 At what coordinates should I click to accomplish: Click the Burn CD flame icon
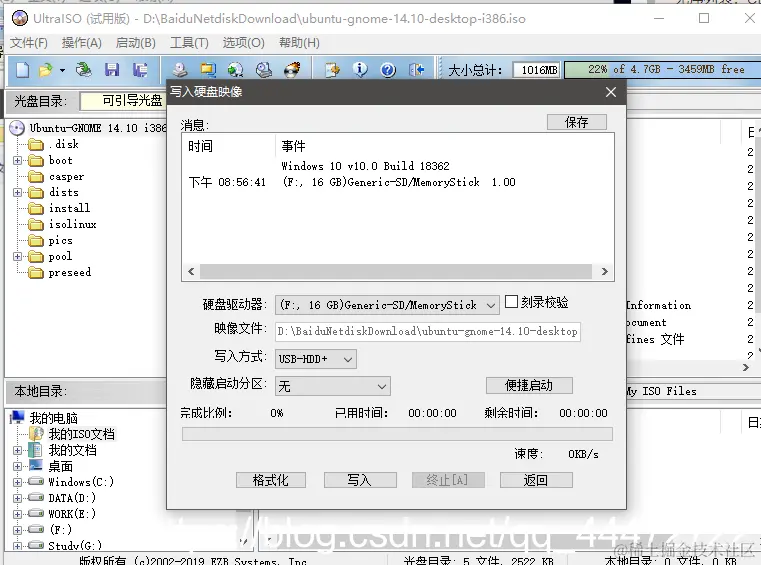pyautogui.click(x=292, y=70)
